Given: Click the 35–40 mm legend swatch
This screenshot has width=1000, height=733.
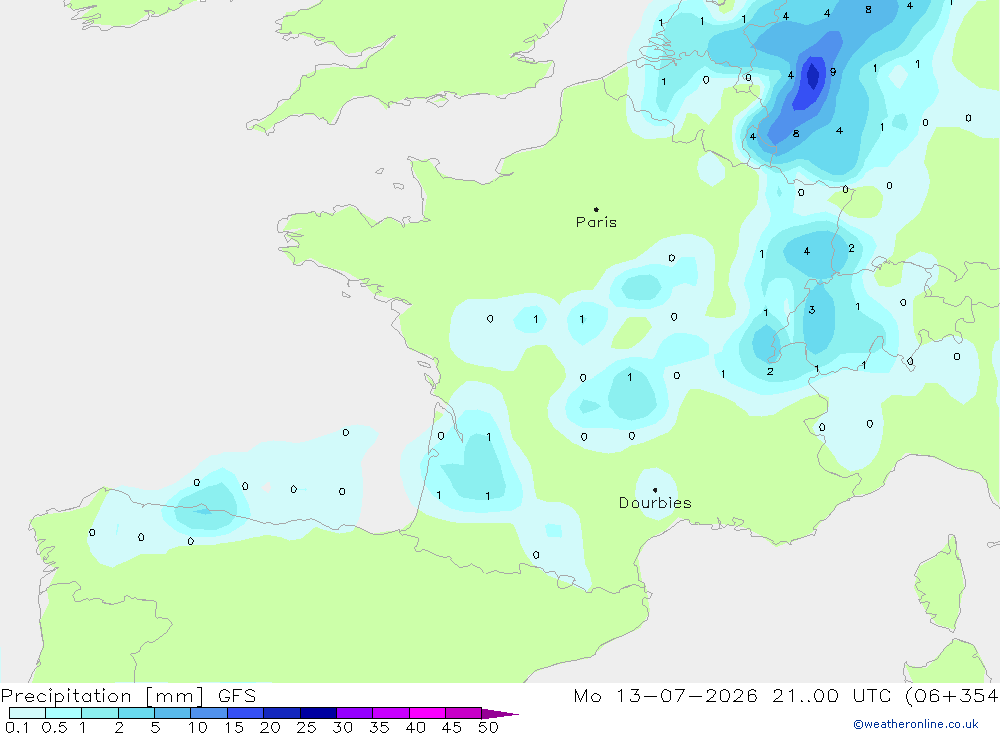Looking at the screenshot, I should [x=391, y=713].
